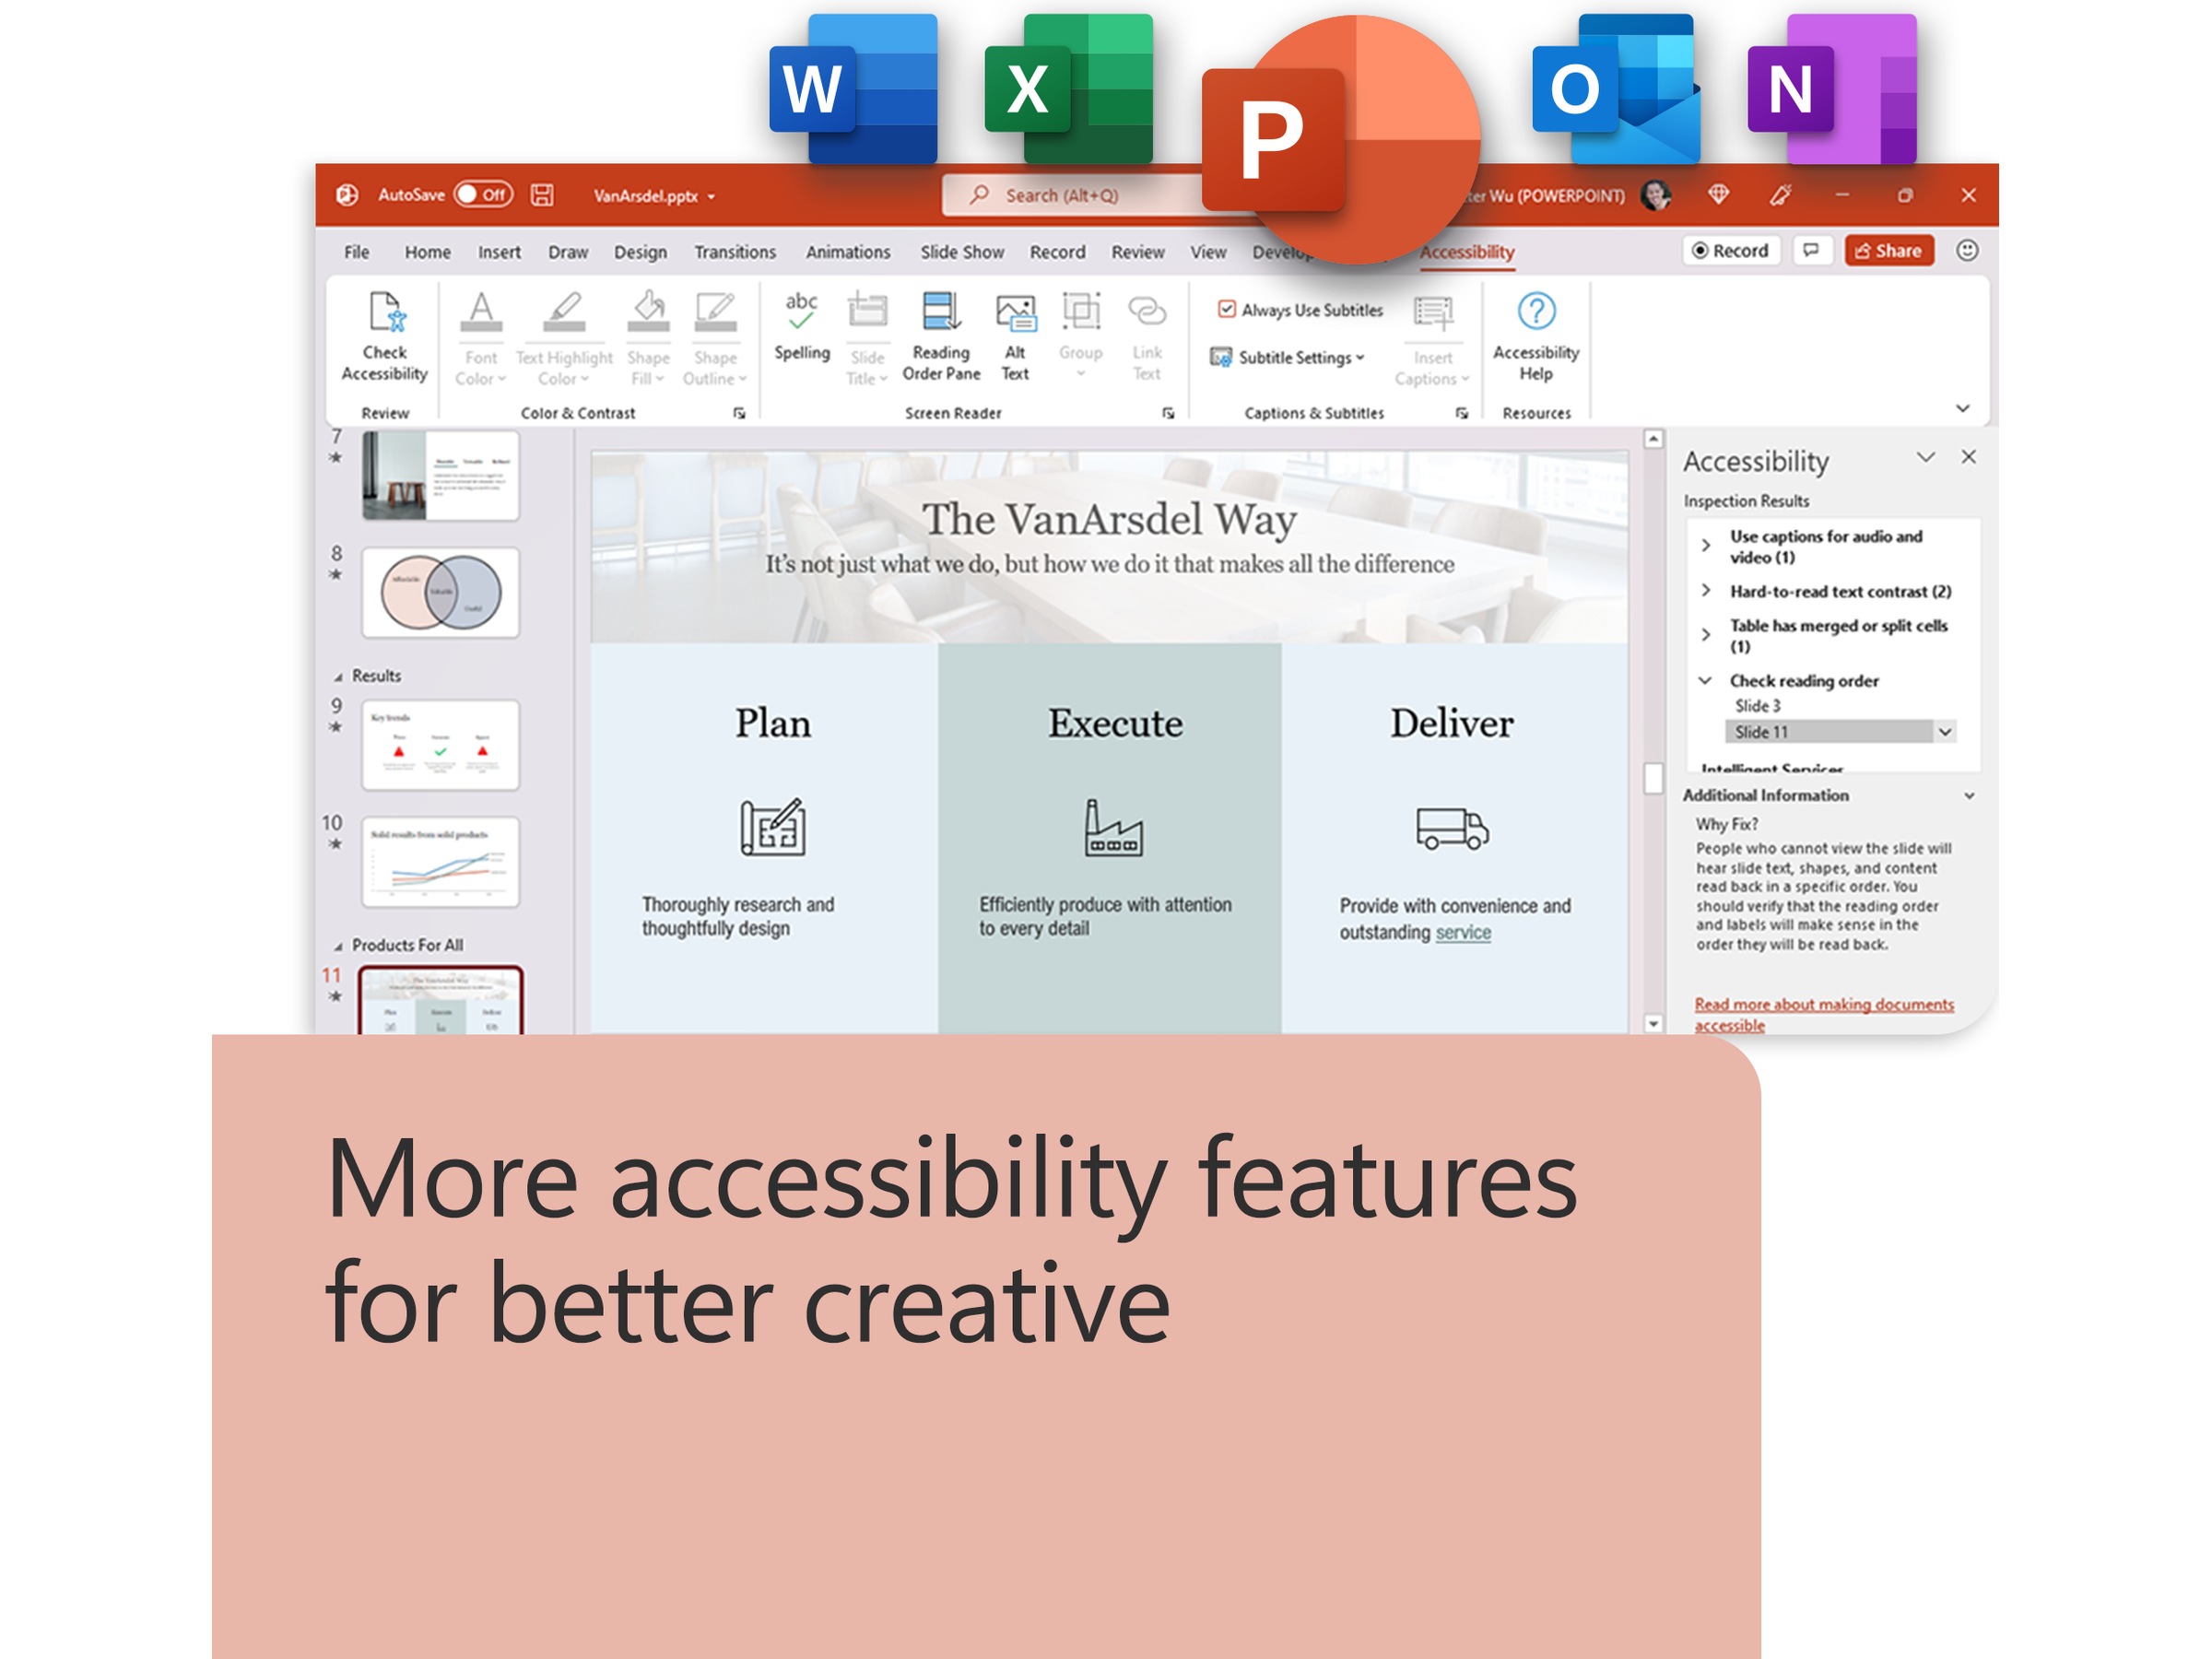Click the Shape Fill icon
2212x1659 pixels.
(647, 315)
